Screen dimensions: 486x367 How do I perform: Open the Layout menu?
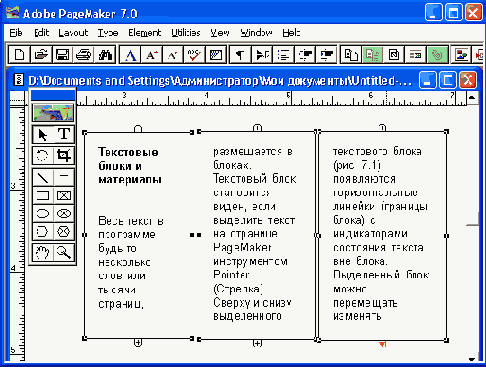click(x=73, y=33)
